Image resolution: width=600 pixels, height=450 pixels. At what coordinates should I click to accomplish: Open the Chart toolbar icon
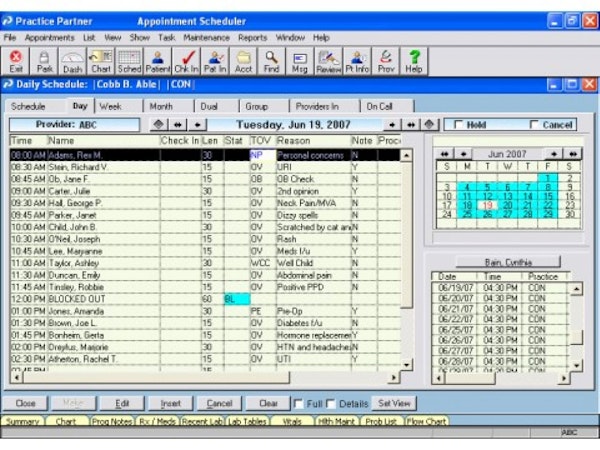coord(101,61)
